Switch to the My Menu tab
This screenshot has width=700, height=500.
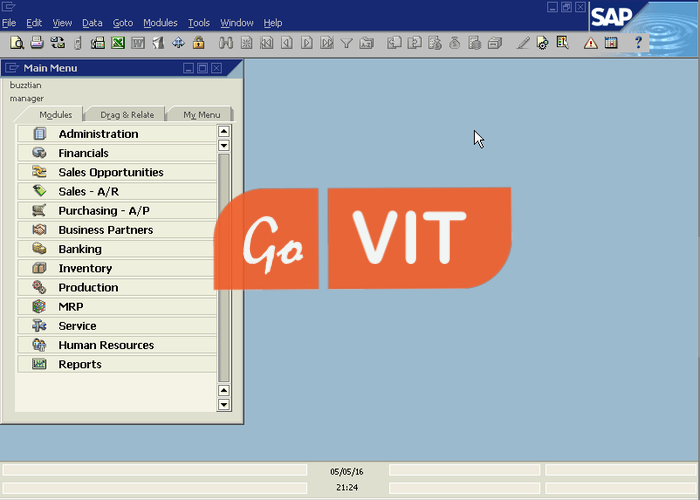point(201,115)
